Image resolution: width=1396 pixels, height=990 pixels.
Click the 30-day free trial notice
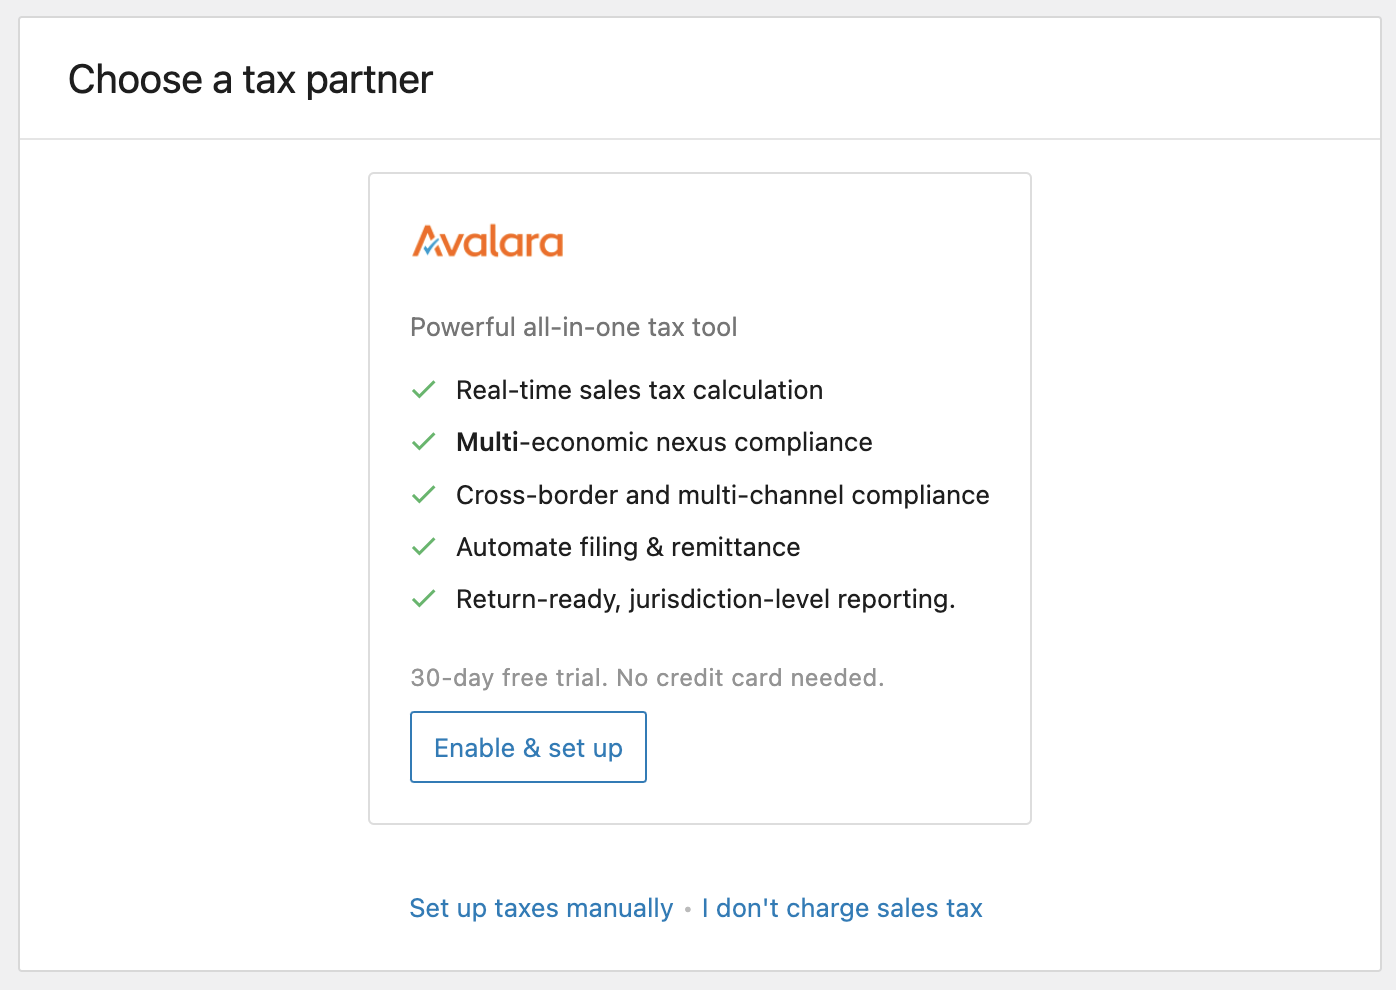point(647,678)
